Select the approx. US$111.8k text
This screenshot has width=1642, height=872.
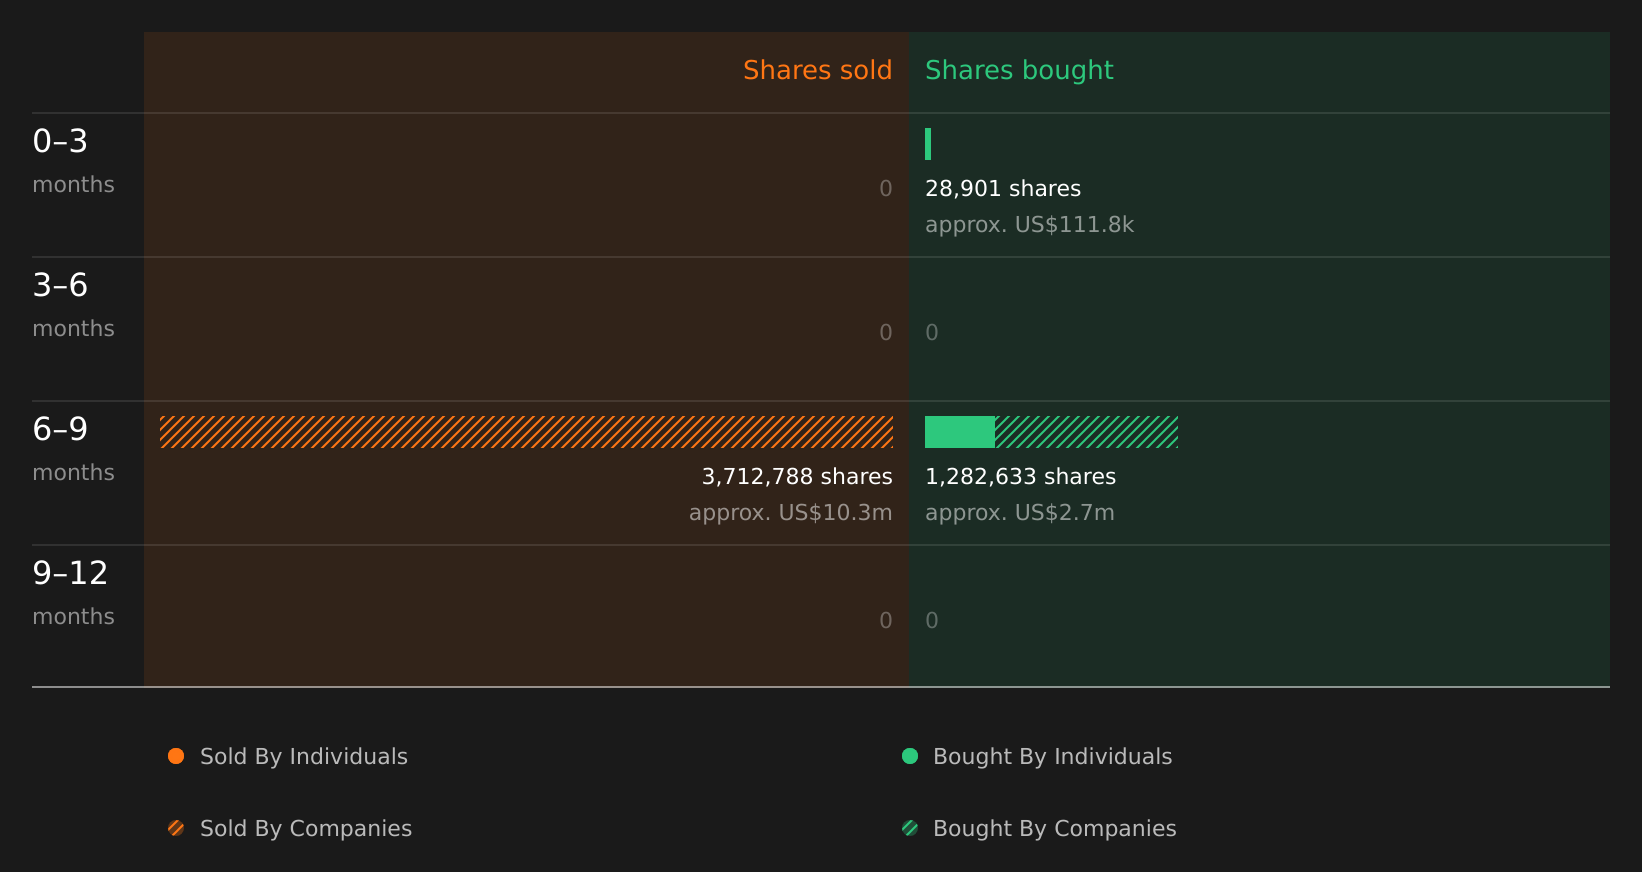pyautogui.click(x=1029, y=225)
